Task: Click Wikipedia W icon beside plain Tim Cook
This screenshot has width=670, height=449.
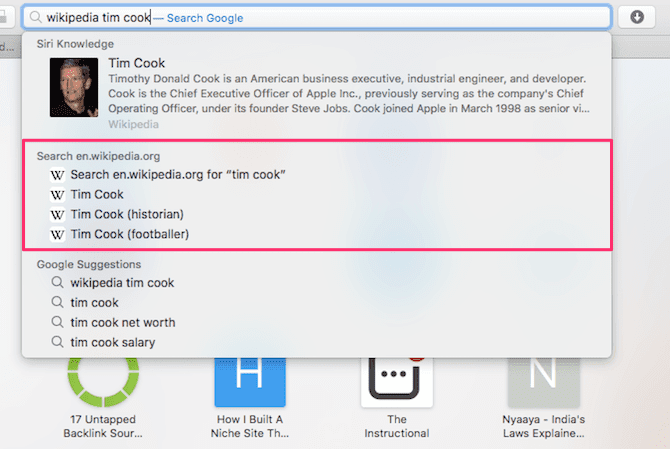Action: pyautogui.click(x=57, y=195)
